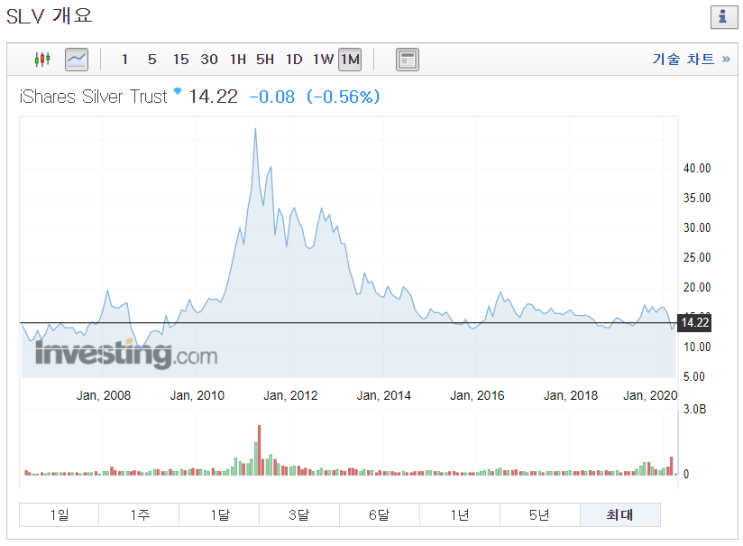743x546 pixels.
Task: Choose the 1주 range tab
Action: [x=139, y=515]
